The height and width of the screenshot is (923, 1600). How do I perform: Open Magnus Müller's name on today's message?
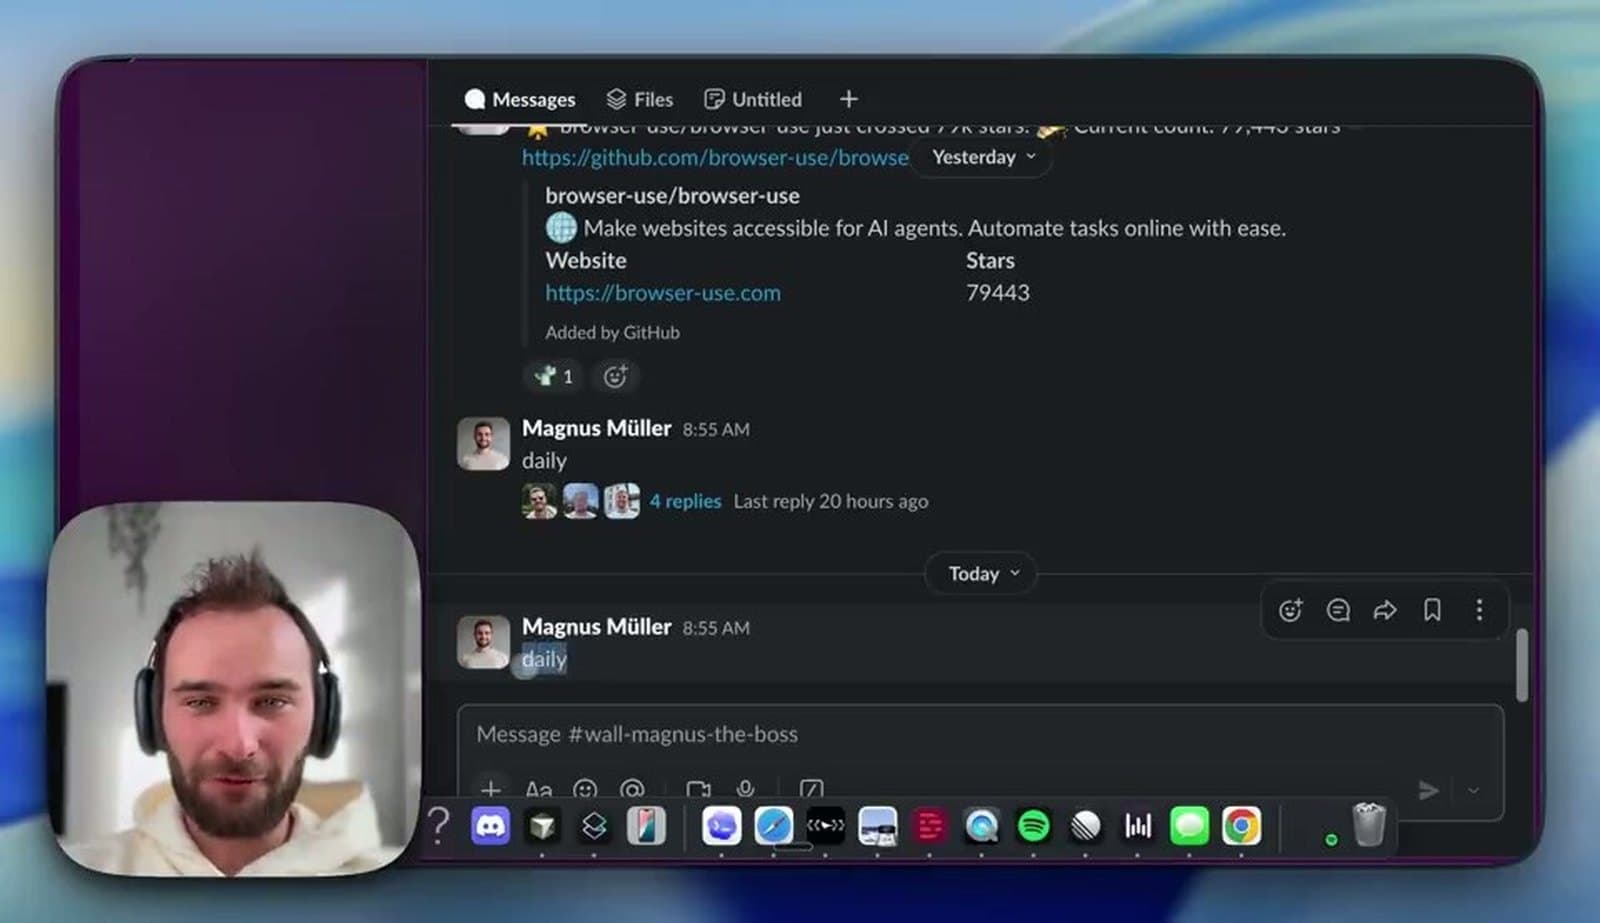pos(597,627)
